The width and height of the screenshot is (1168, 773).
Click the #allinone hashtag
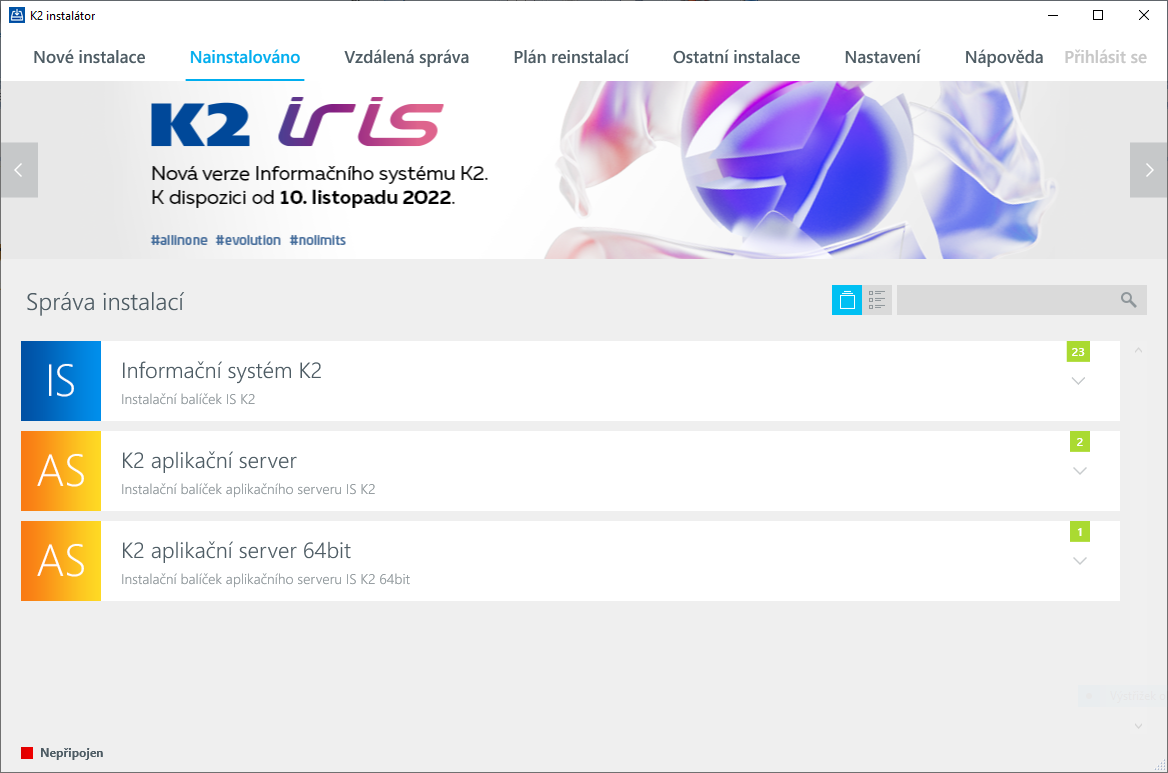[x=179, y=240]
